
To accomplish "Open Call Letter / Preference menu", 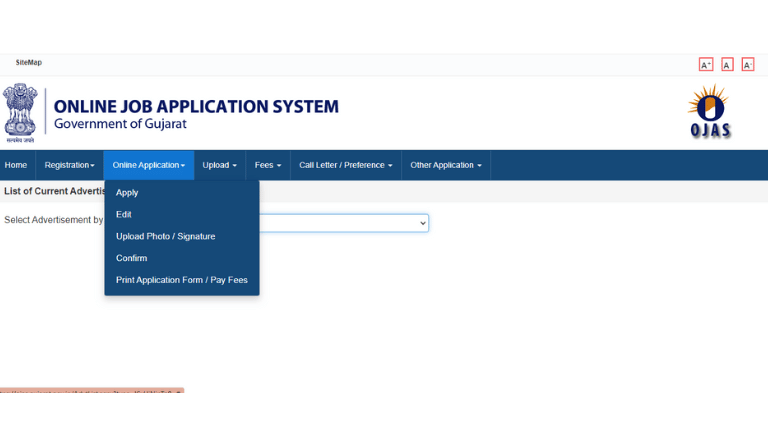I will (x=345, y=165).
